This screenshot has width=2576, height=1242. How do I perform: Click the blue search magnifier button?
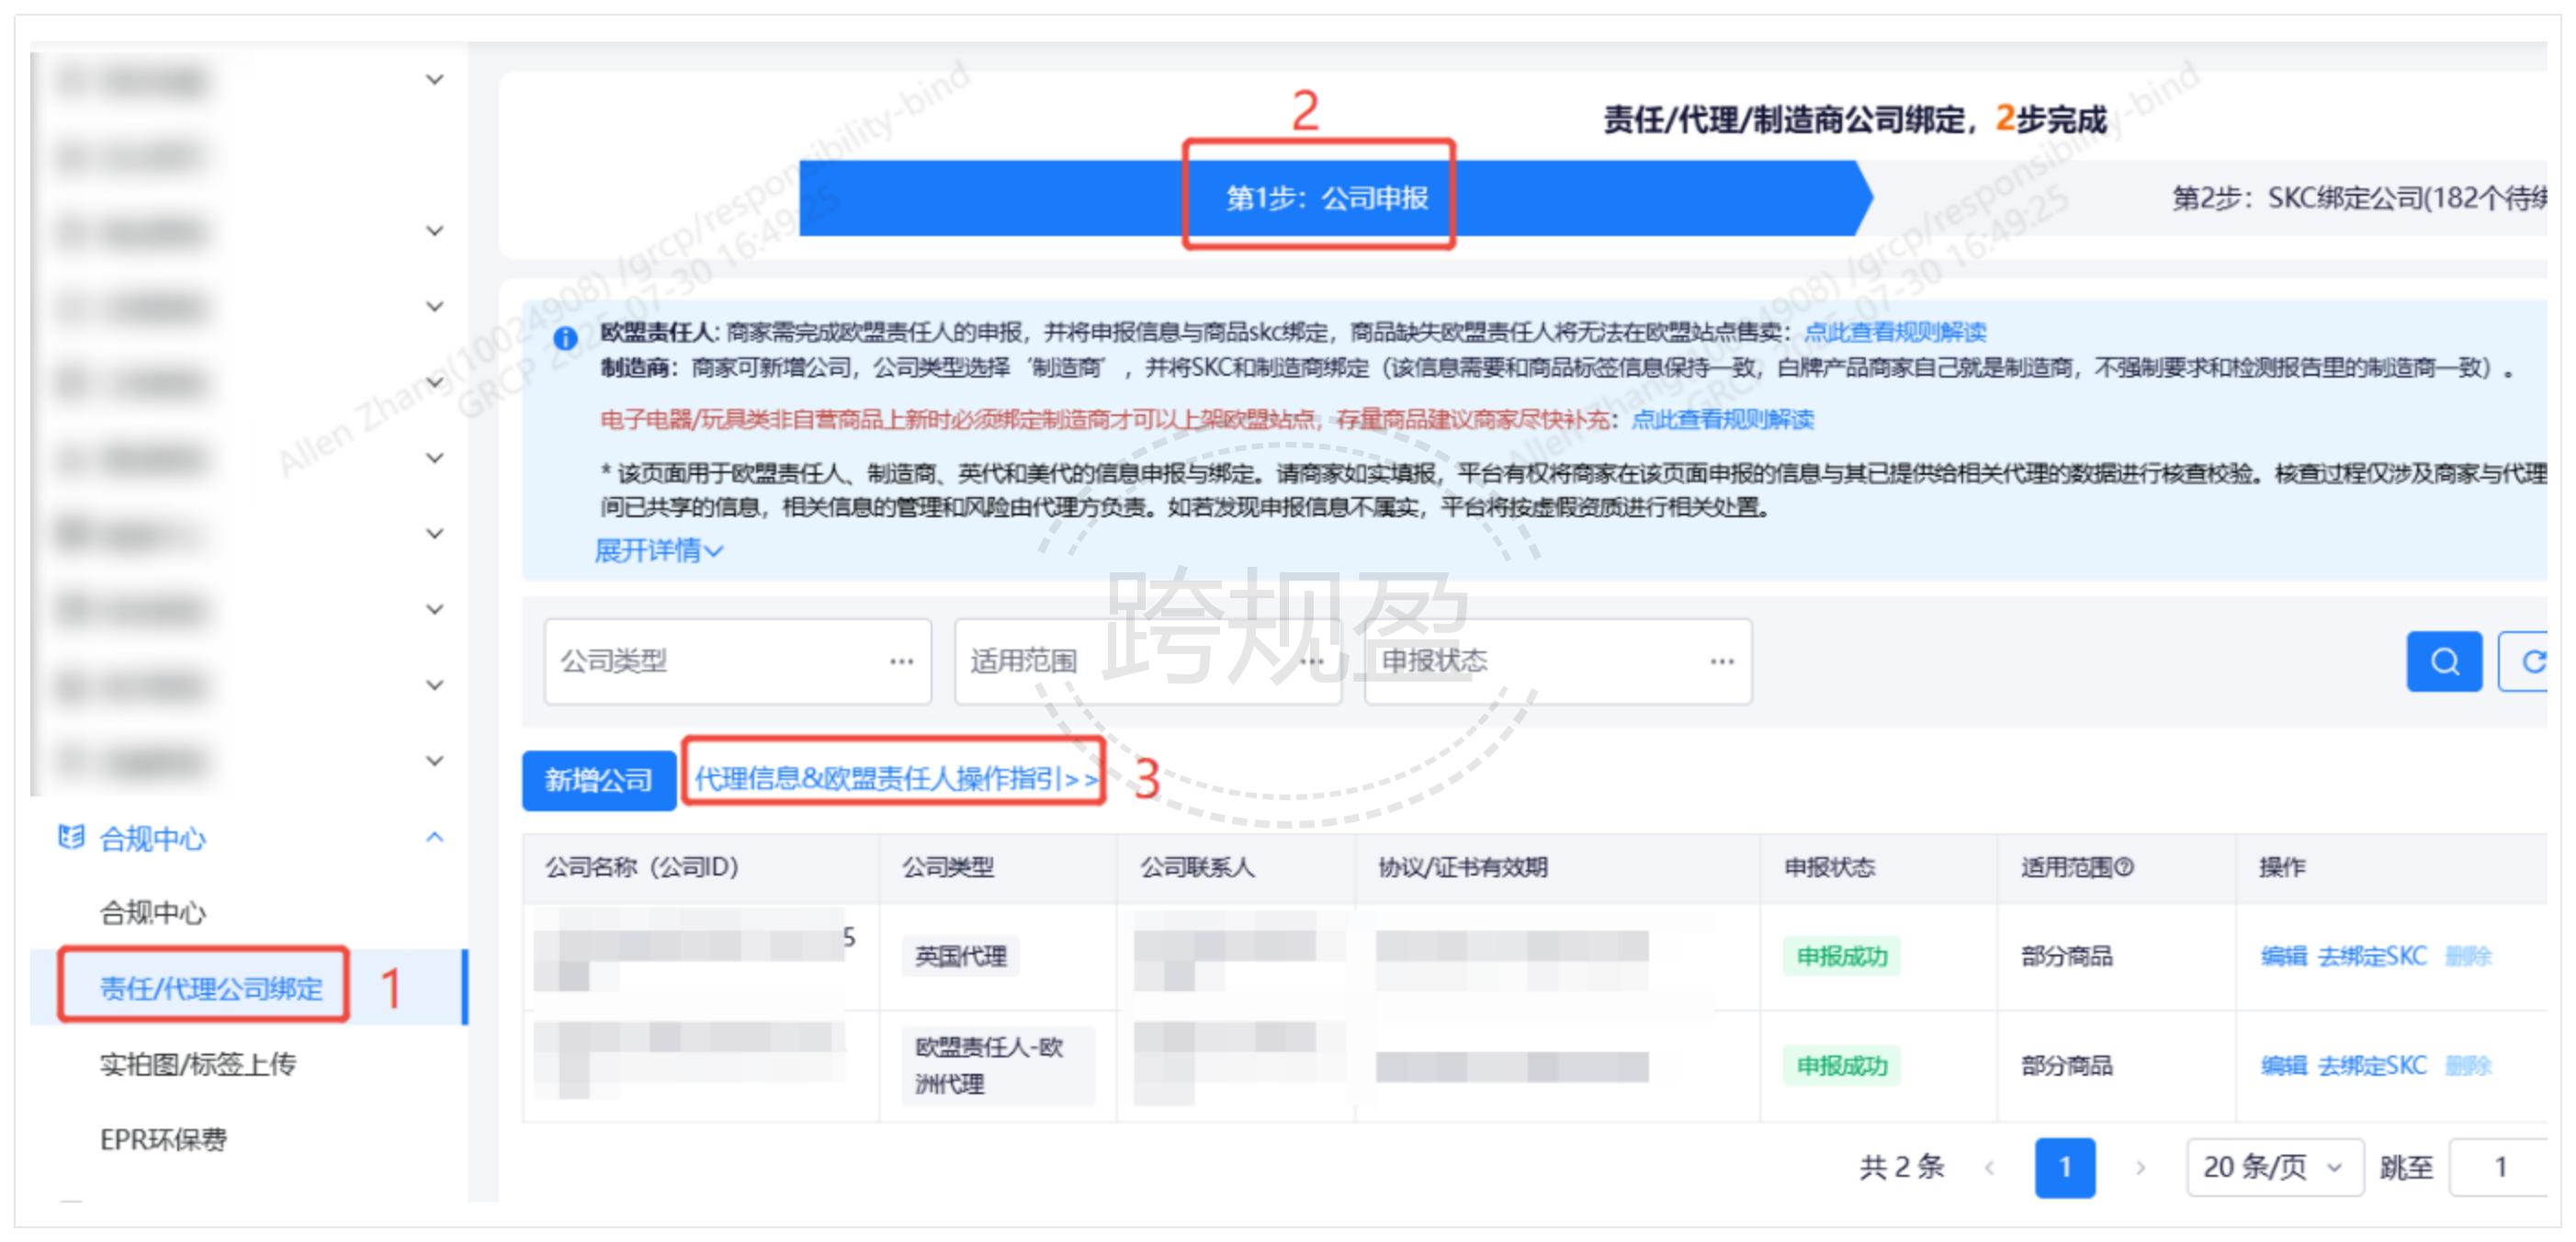point(2443,661)
